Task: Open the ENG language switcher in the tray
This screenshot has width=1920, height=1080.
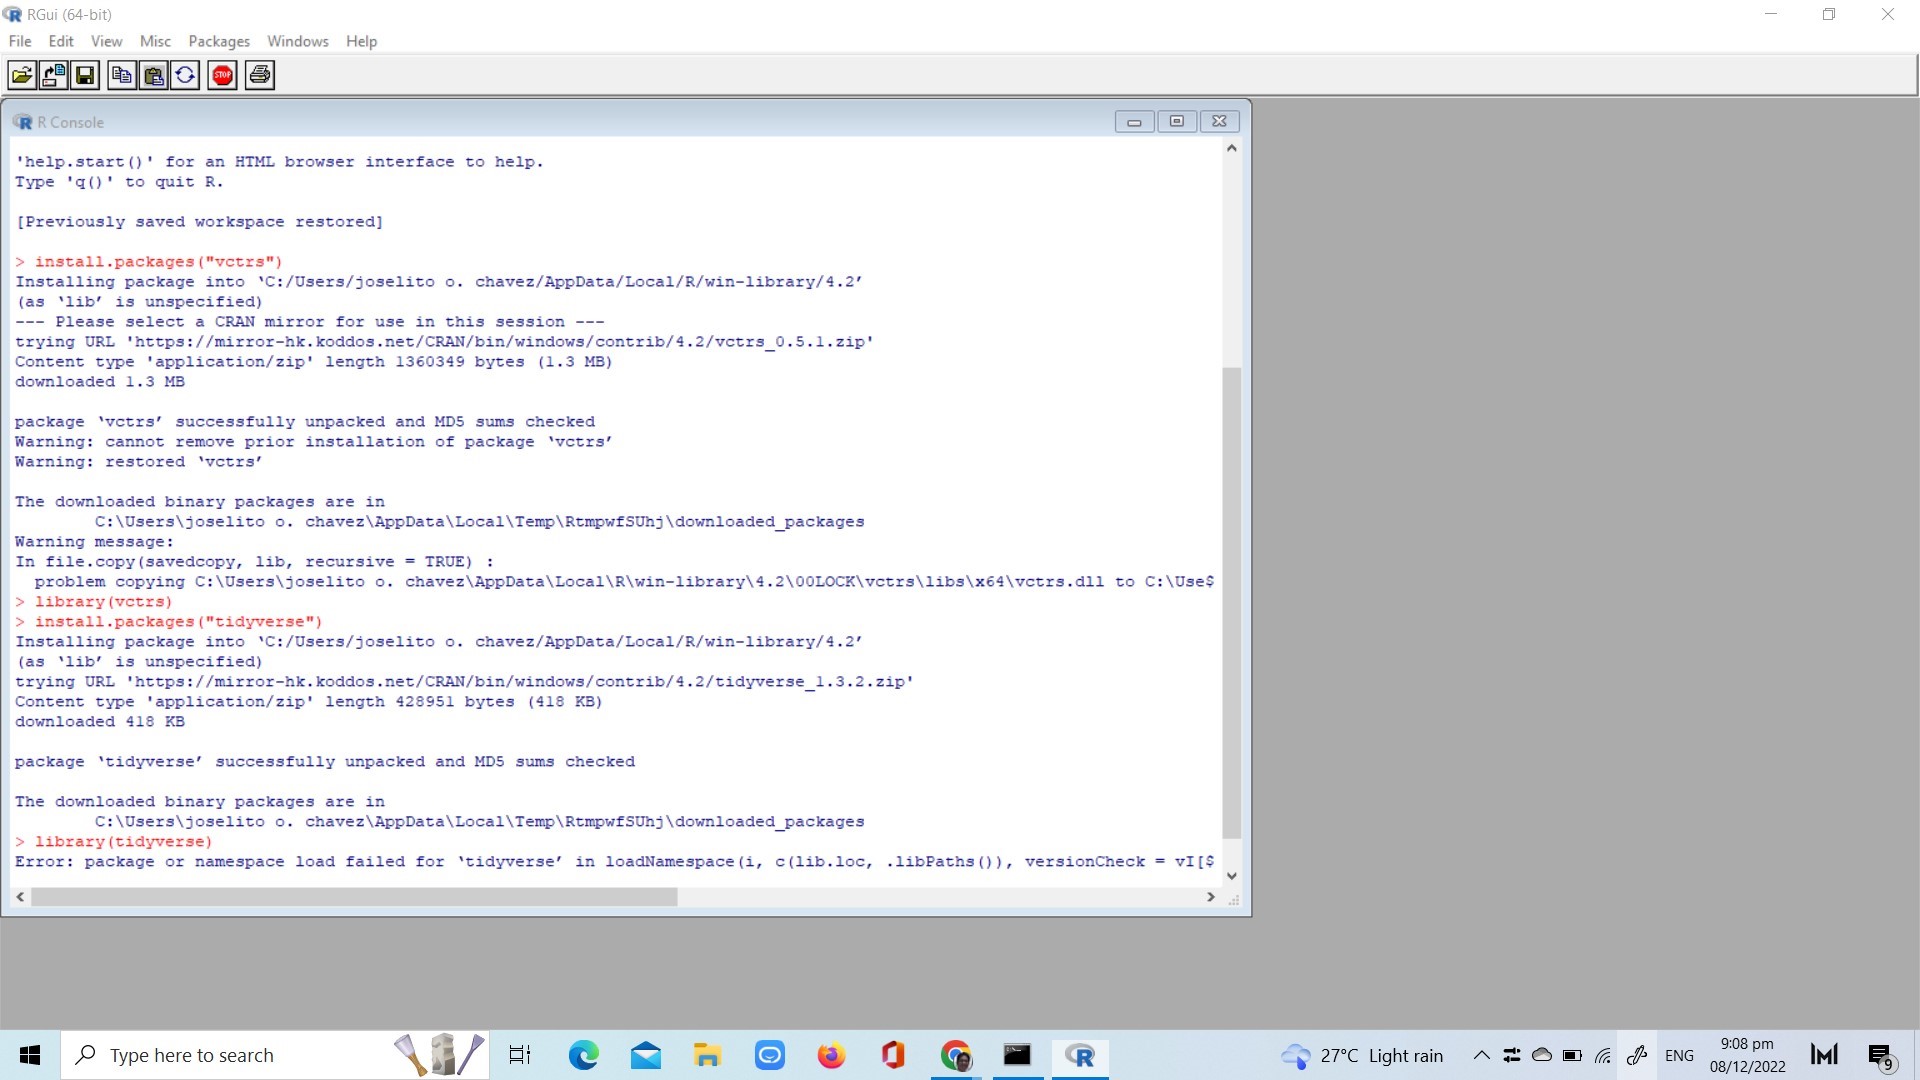Action: (1680, 1055)
